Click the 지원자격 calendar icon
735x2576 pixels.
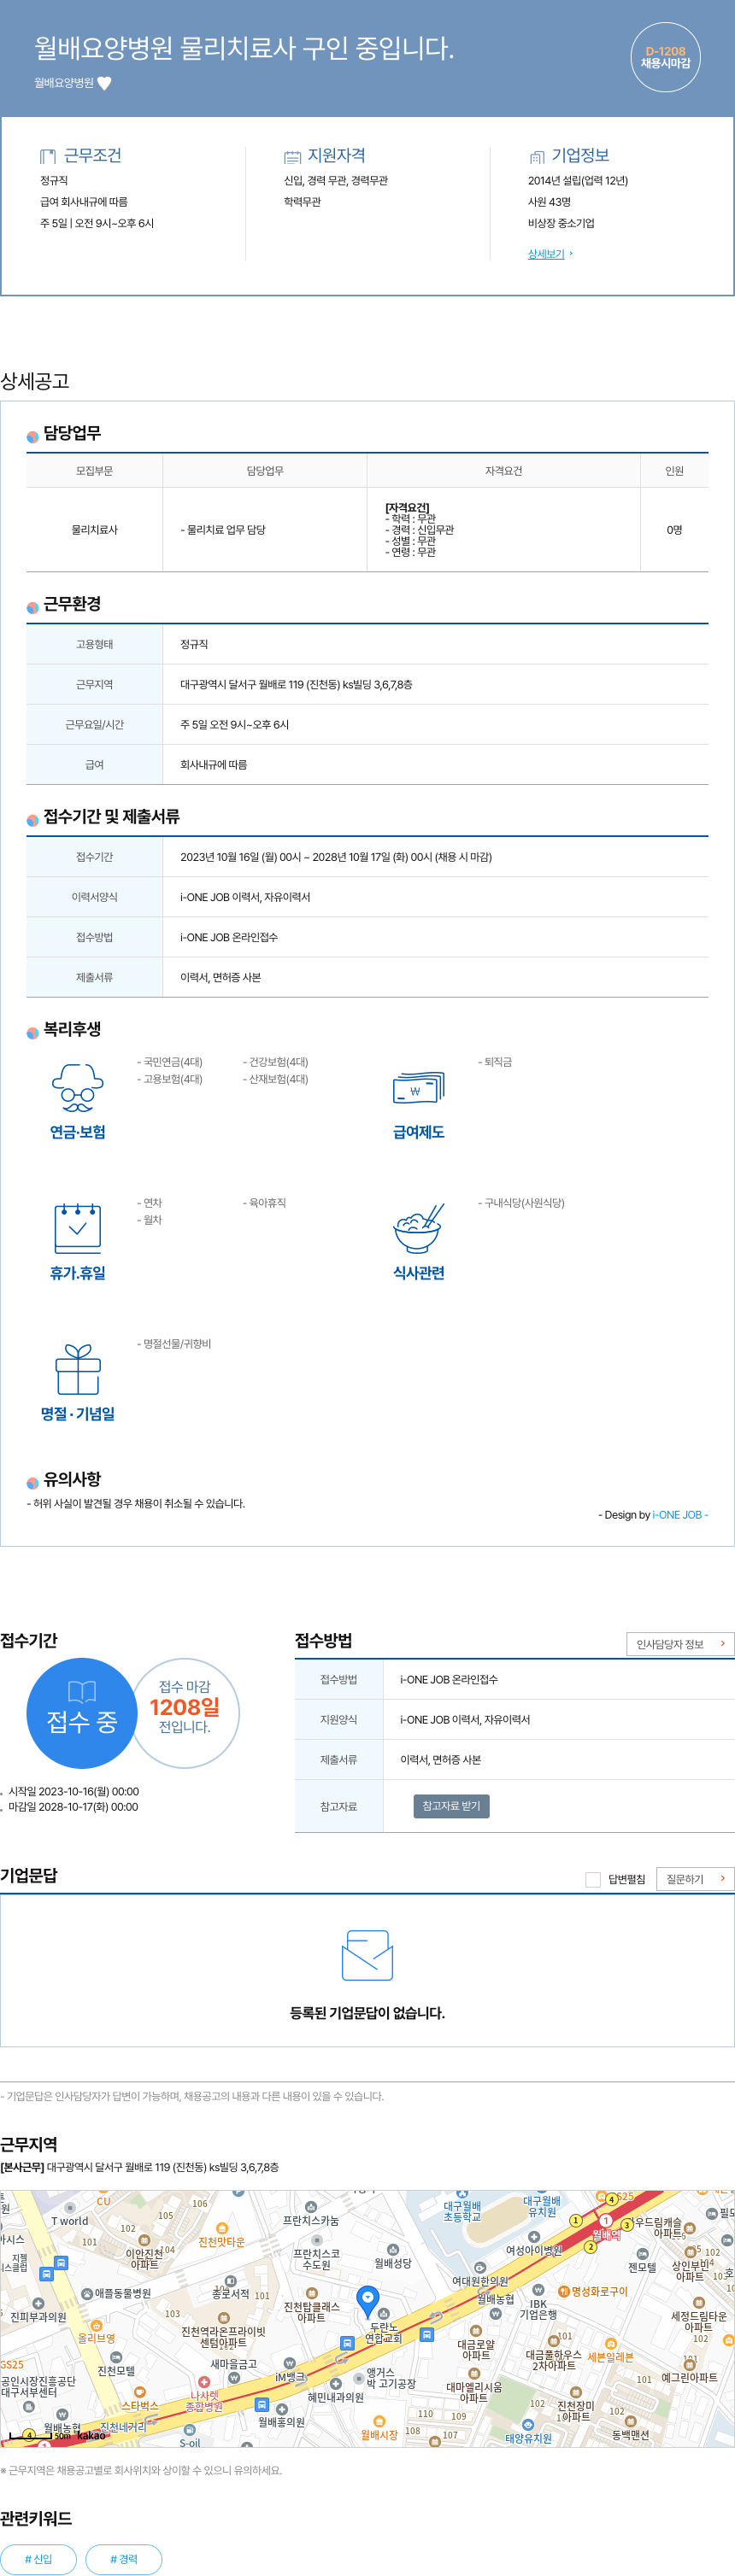pyautogui.click(x=292, y=157)
